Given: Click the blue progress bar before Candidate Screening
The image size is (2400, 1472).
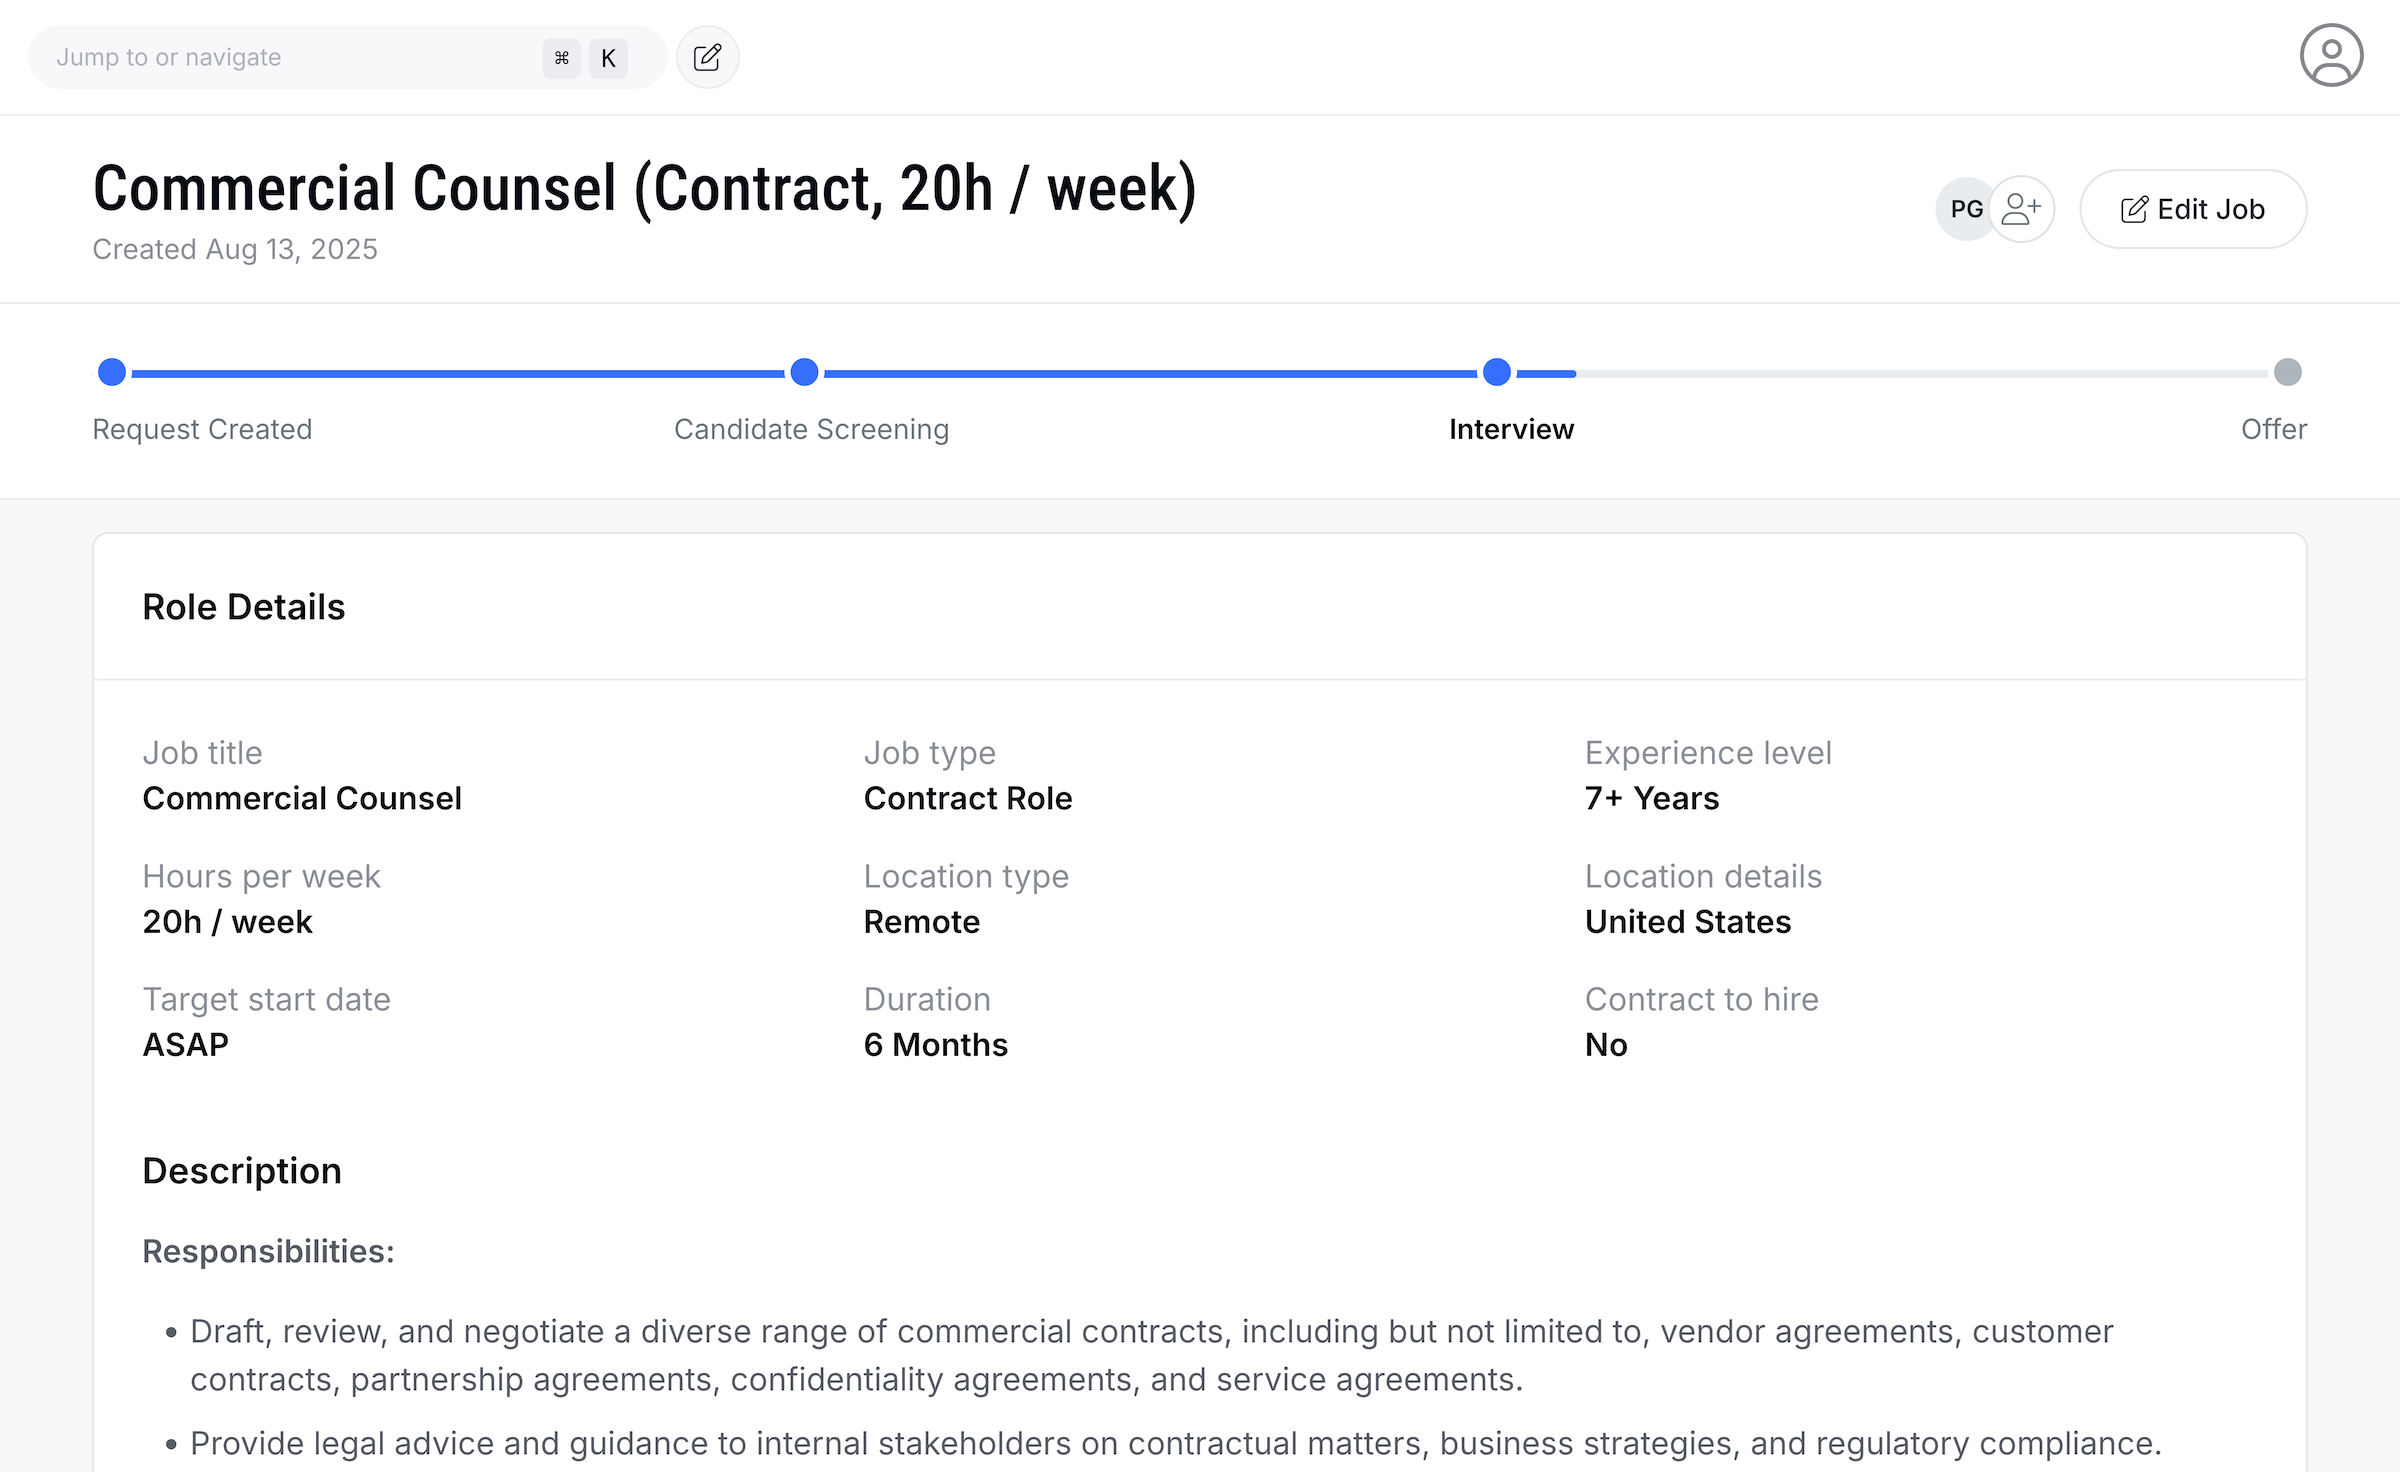Looking at the screenshot, I should click(x=458, y=373).
